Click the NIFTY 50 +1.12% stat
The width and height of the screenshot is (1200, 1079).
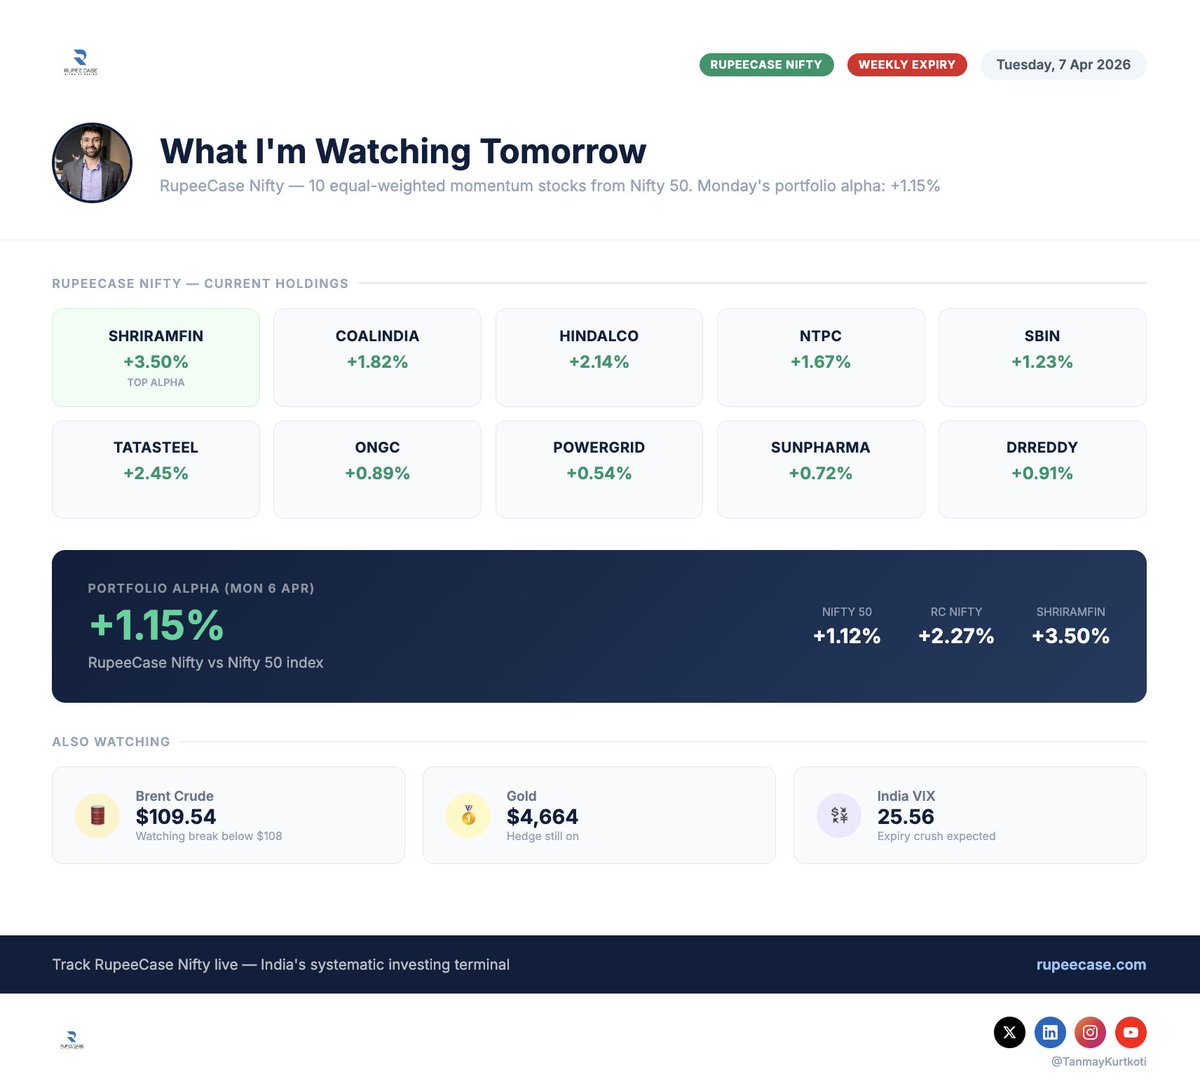click(847, 626)
